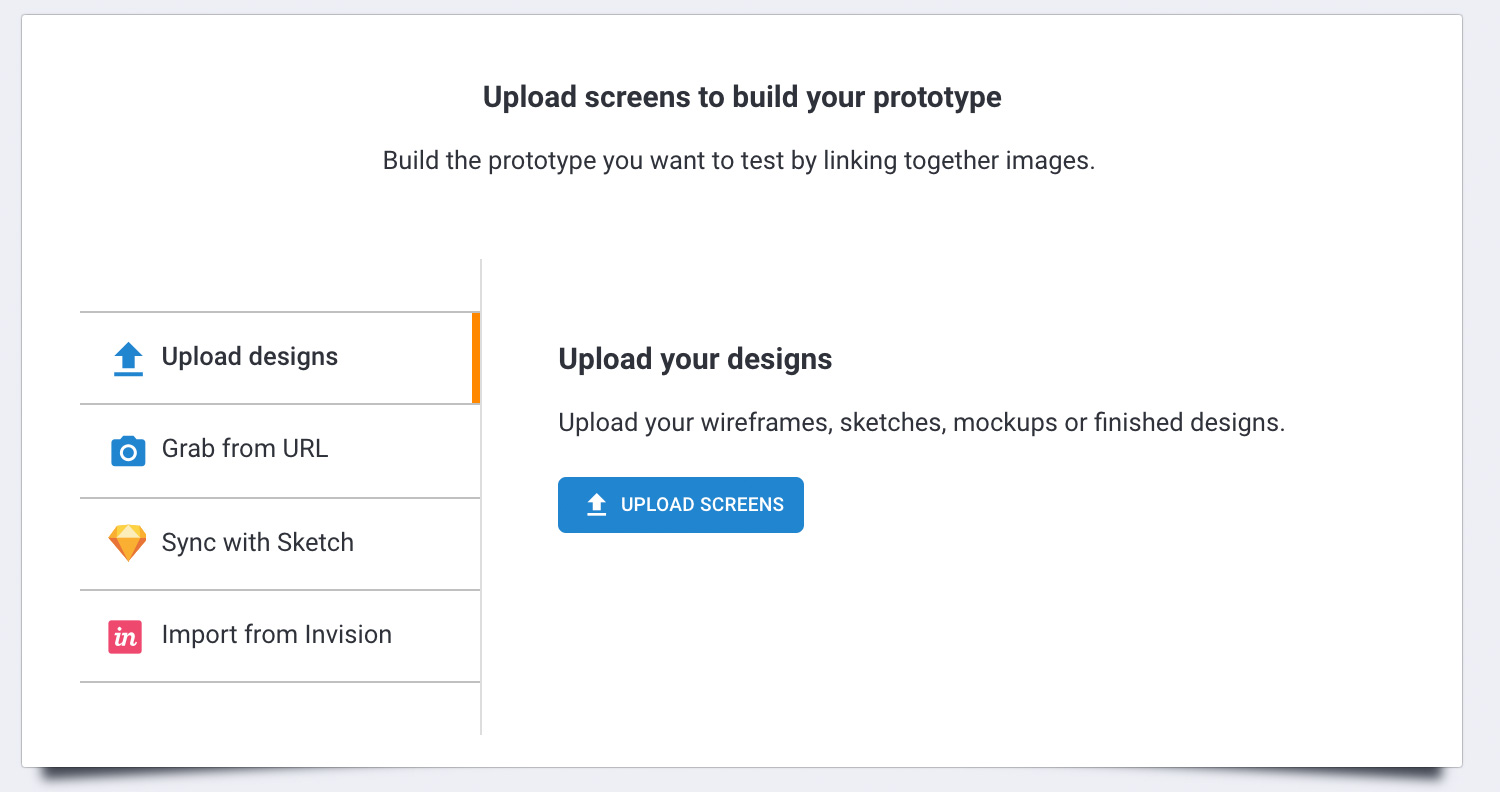Click the white arrow icon inside Upload Screens button

(x=596, y=505)
